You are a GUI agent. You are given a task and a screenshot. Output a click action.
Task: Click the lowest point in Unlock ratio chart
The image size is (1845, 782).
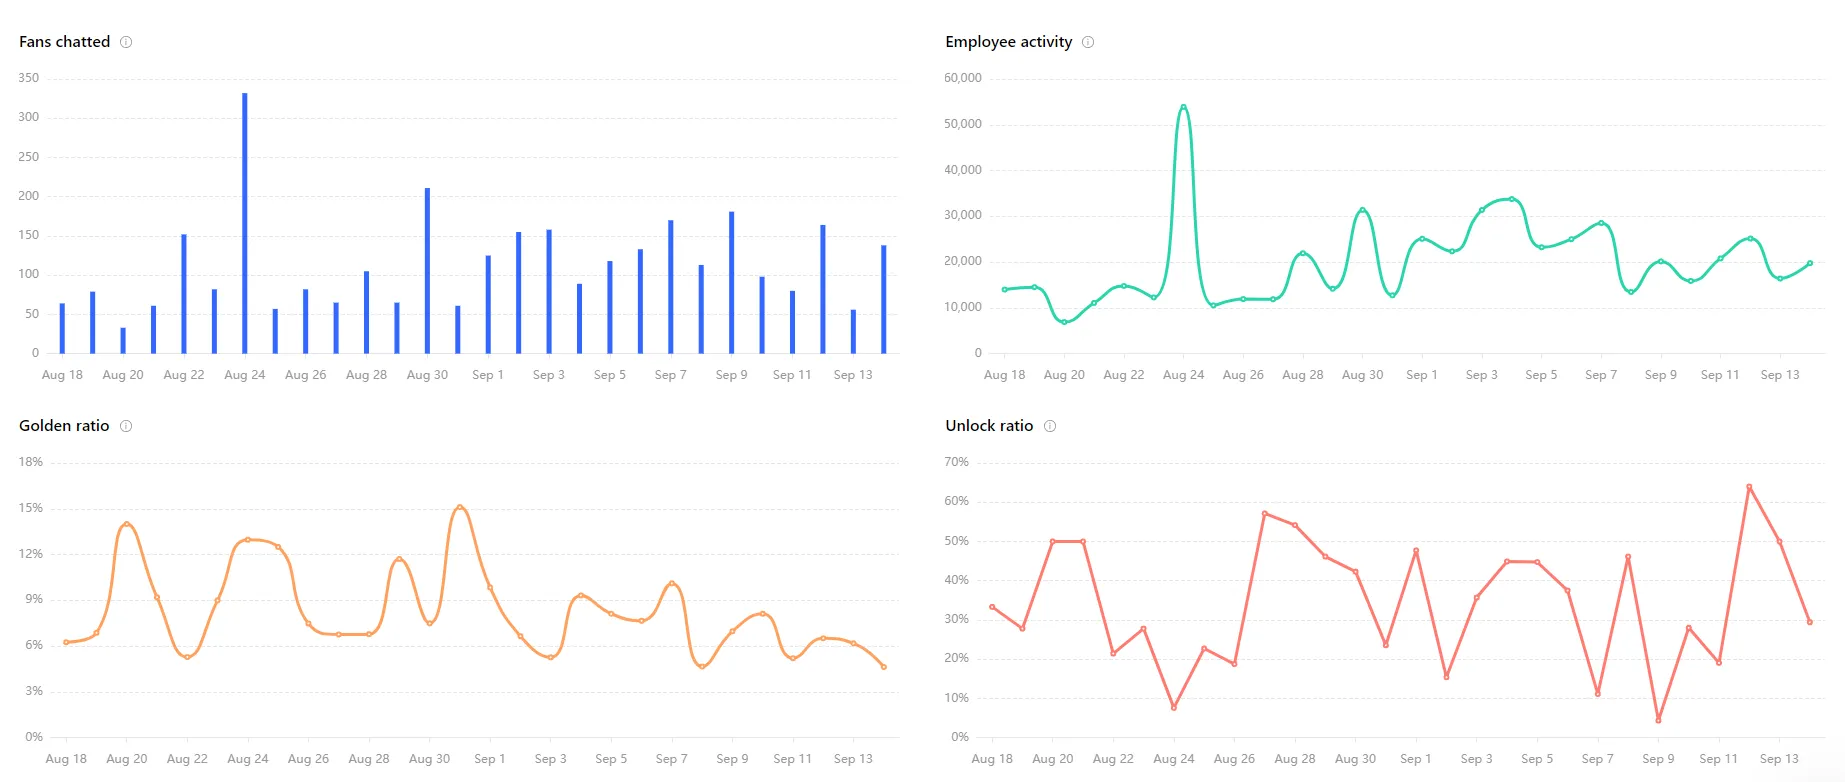[x=1658, y=720]
